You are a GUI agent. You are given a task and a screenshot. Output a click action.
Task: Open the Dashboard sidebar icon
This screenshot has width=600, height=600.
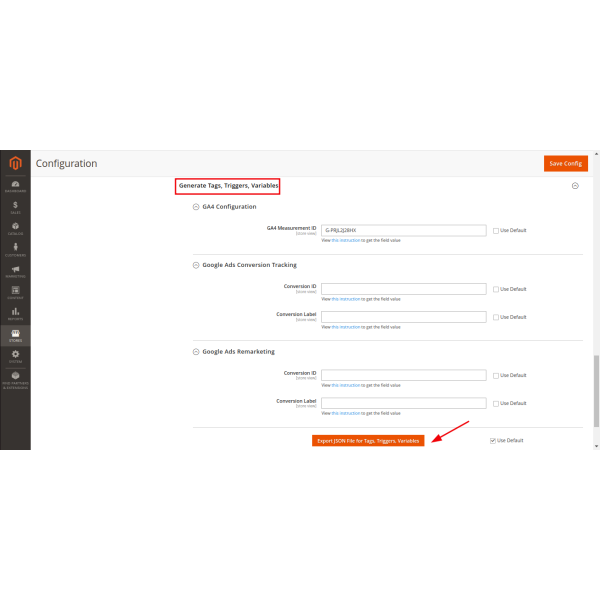[15, 186]
